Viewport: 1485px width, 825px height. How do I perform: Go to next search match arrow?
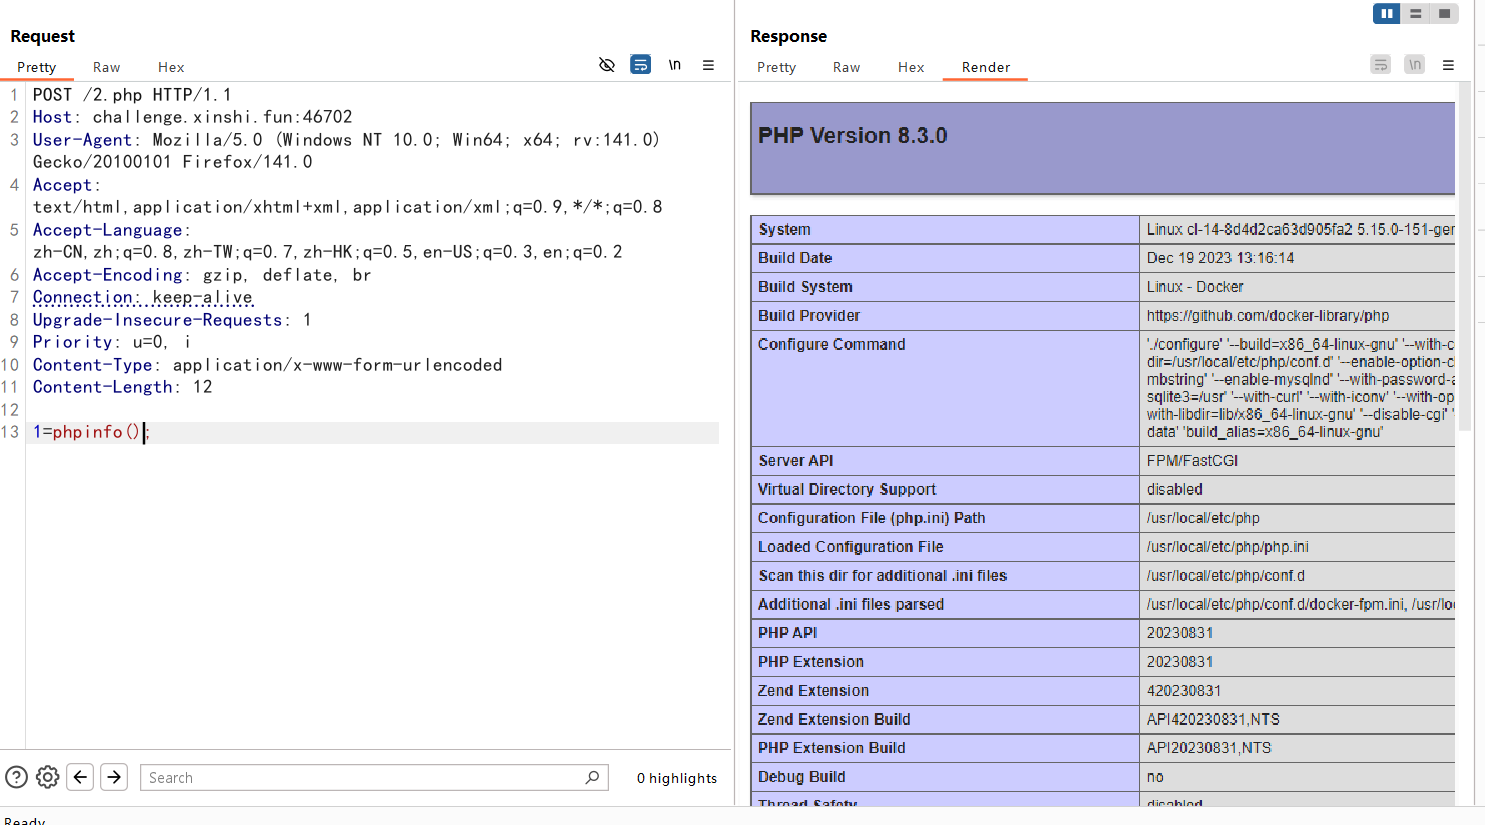[x=114, y=777]
